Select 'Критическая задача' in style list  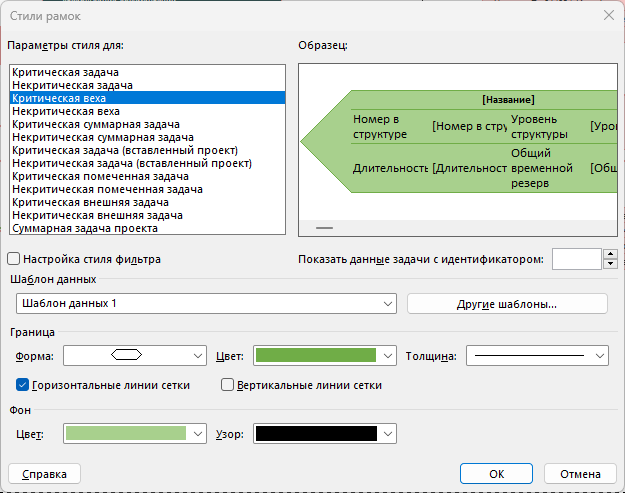(x=147, y=72)
